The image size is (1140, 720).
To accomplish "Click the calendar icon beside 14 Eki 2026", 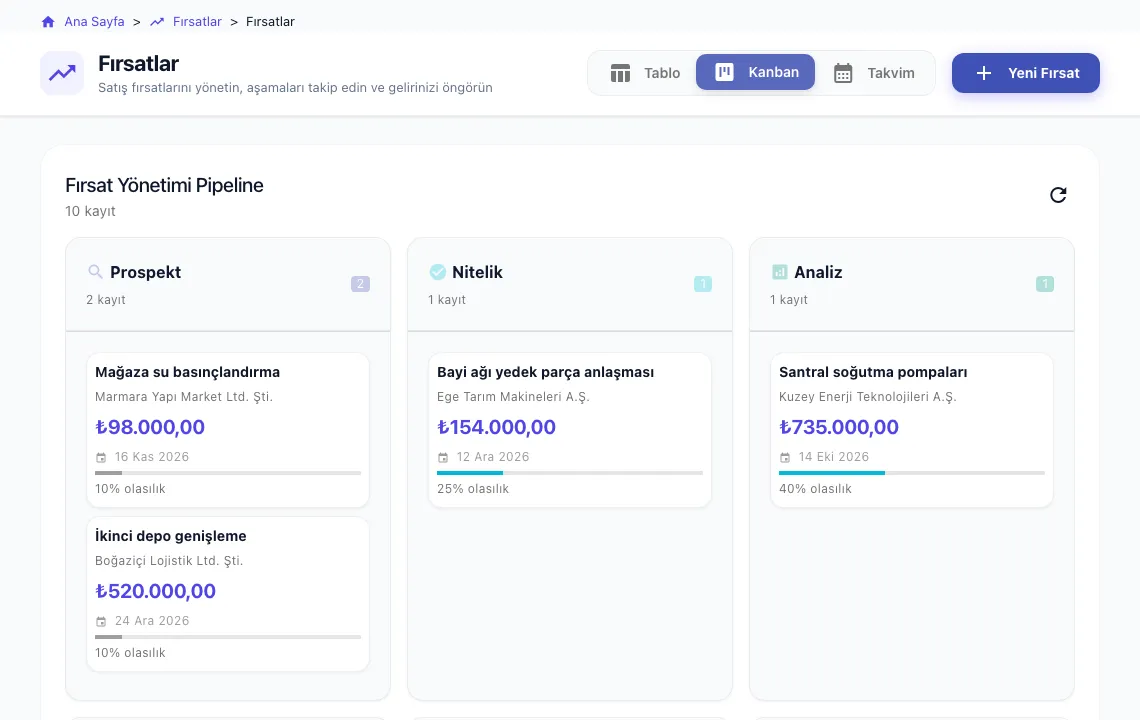I will coord(784,457).
